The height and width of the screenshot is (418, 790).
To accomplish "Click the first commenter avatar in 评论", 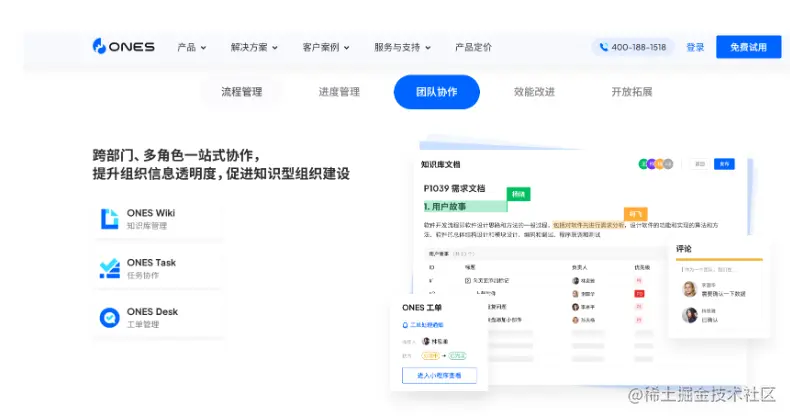I will pos(689,289).
